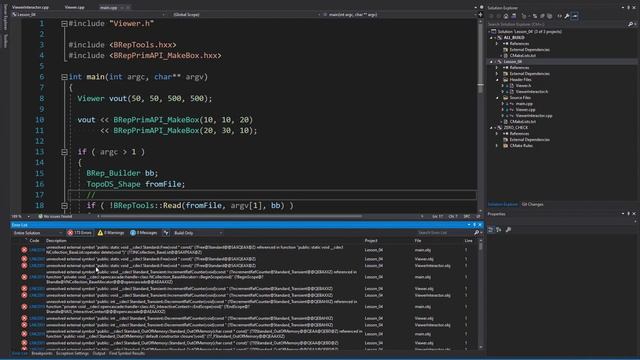Toggle the 0 Messages filter button

143,233
